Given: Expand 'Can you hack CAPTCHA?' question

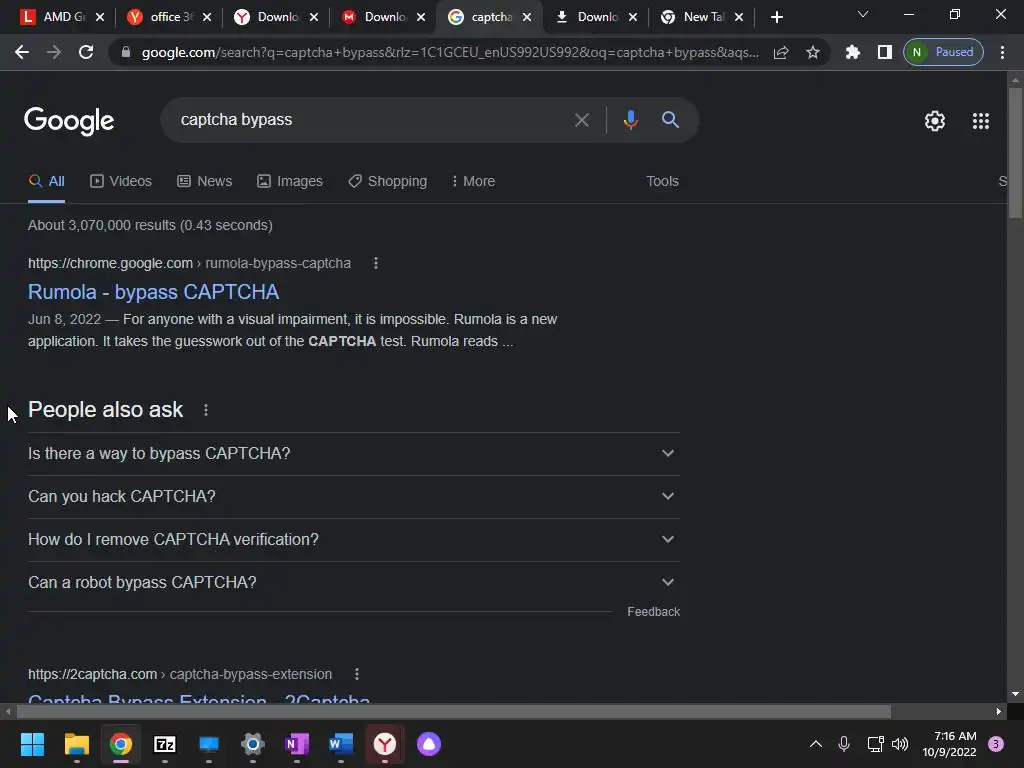Looking at the screenshot, I should pyautogui.click(x=354, y=497).
